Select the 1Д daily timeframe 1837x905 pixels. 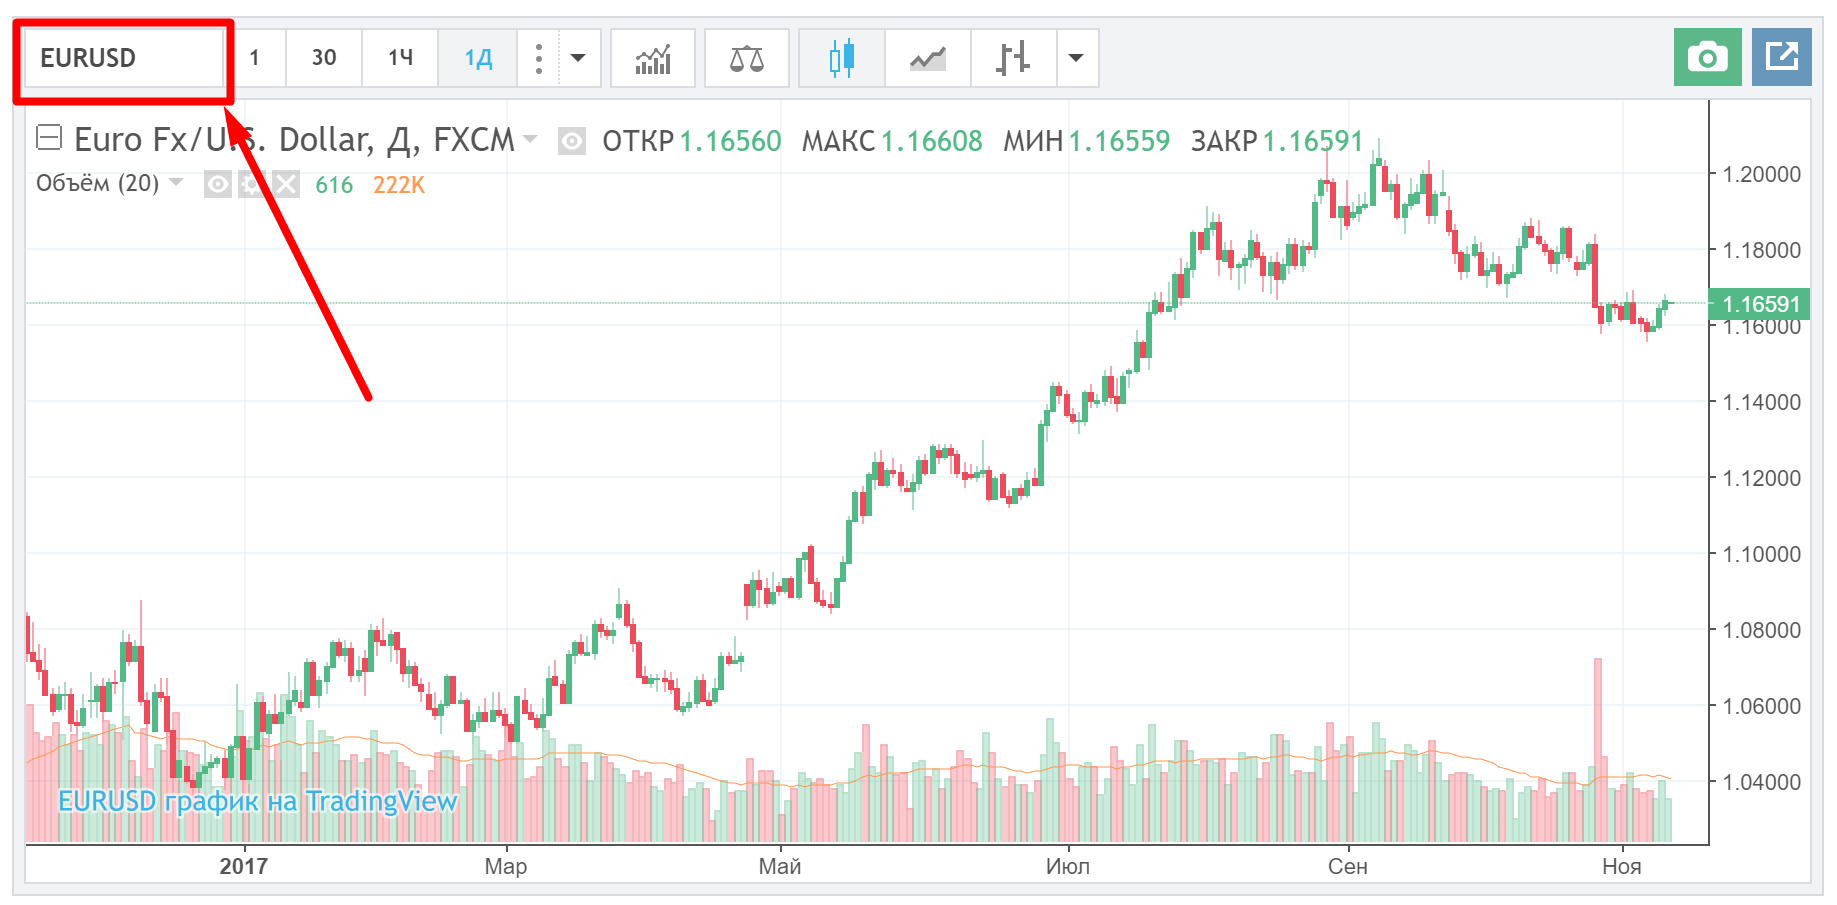point(478,58)
